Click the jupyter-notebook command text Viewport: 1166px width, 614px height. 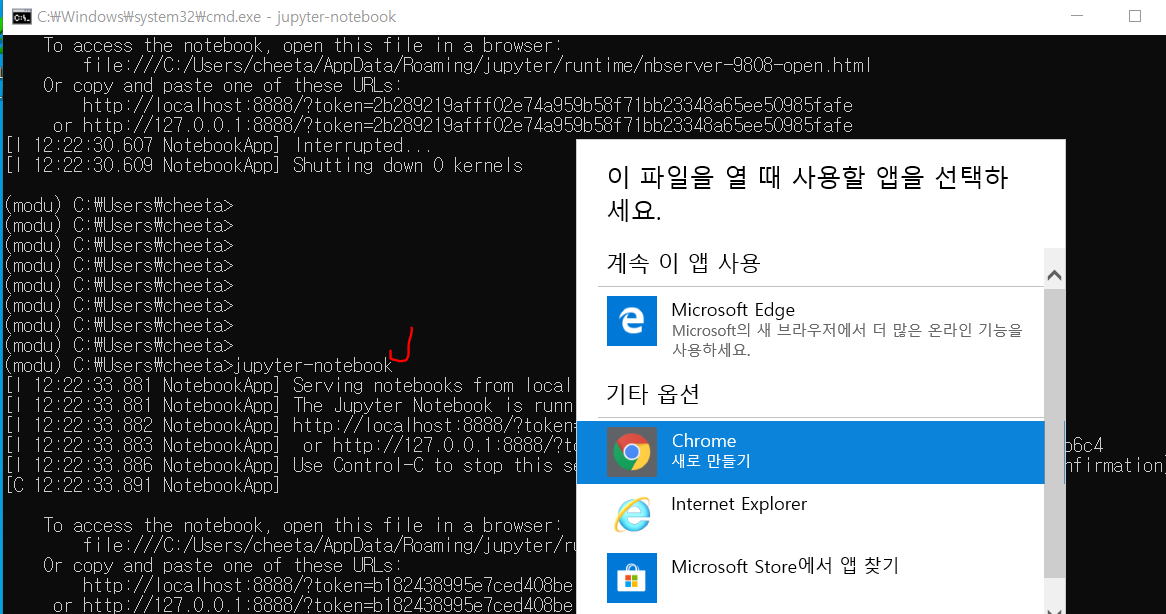coord(313,366)
